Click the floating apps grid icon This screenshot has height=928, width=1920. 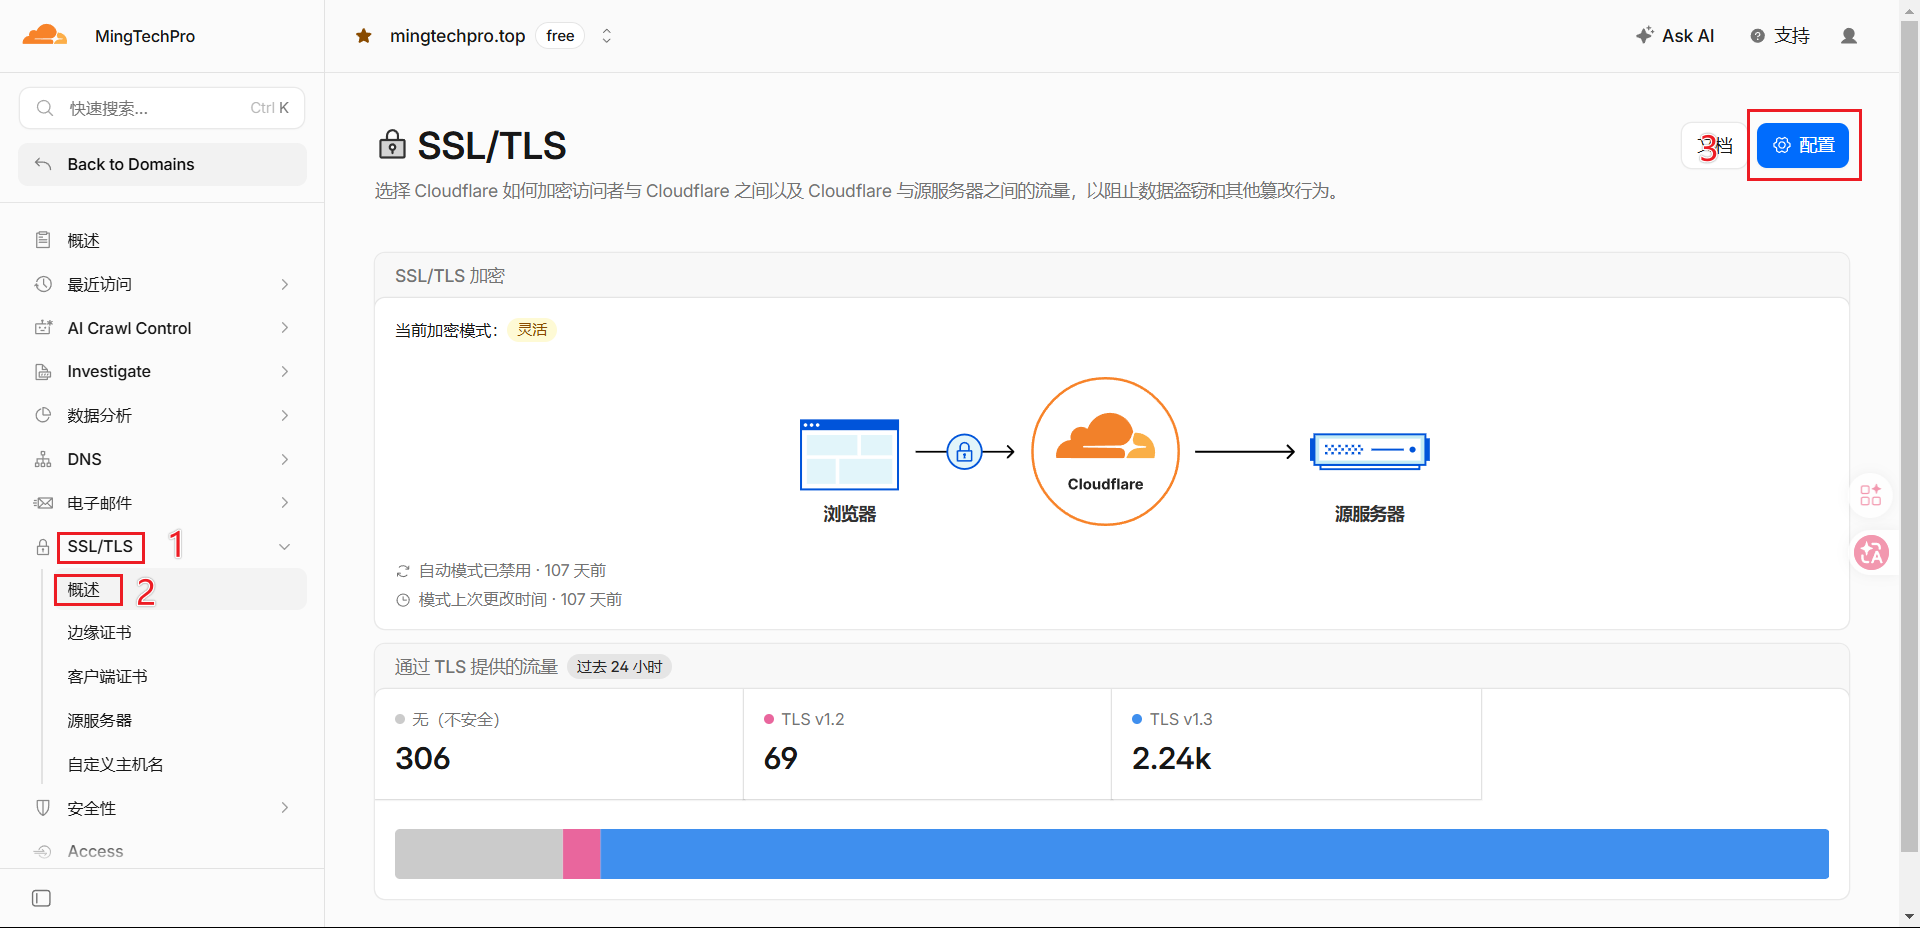(x=1871, y=495)
